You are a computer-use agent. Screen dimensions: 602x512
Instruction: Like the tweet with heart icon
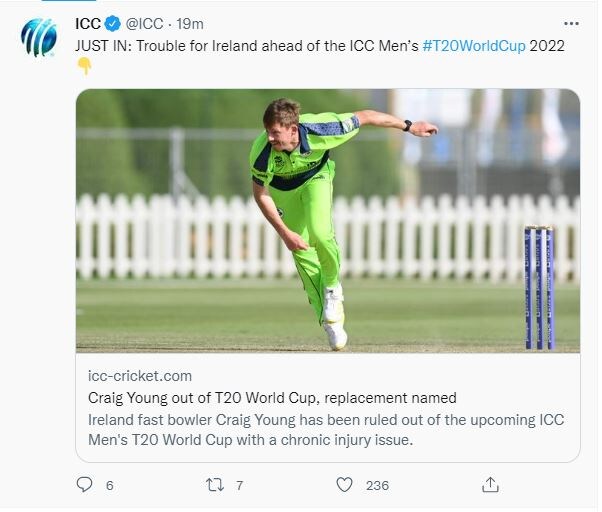344,485
